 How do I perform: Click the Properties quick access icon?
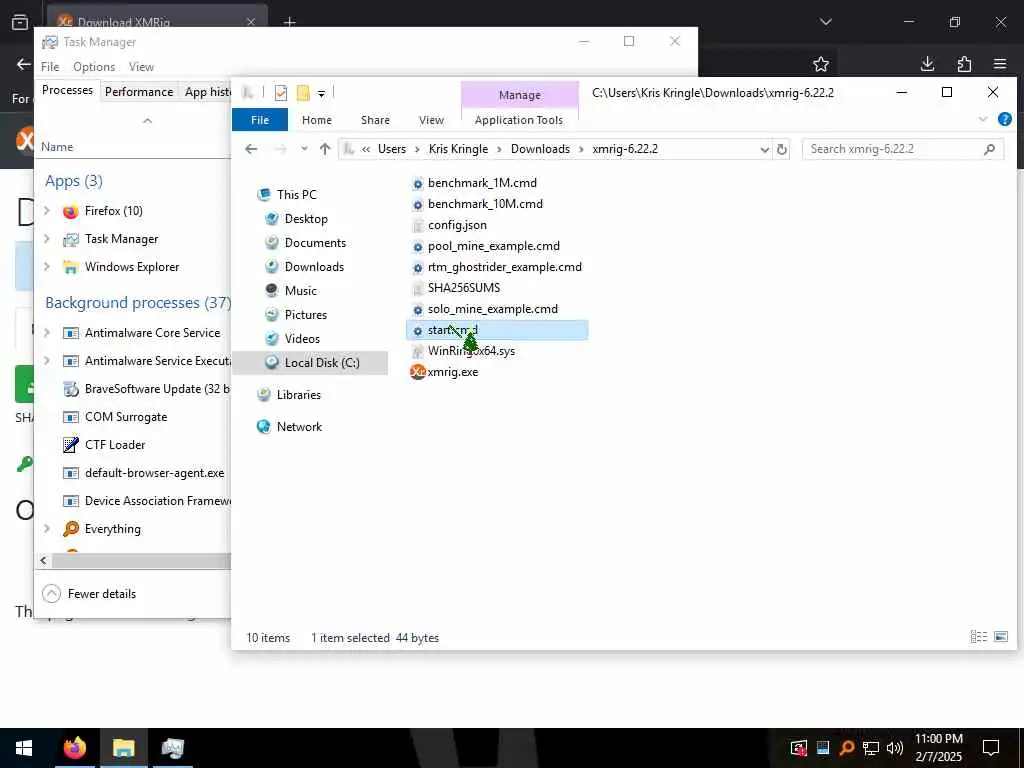[281, 93]
